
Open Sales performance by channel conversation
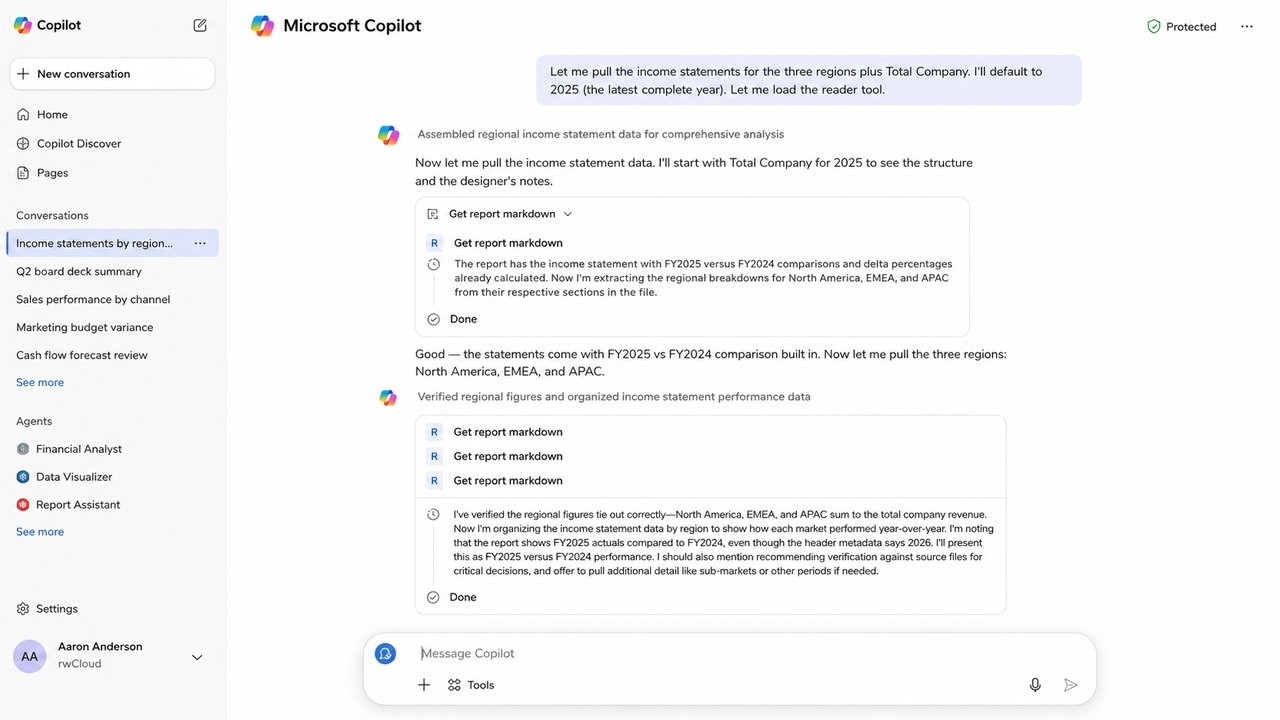click(93, 299)
